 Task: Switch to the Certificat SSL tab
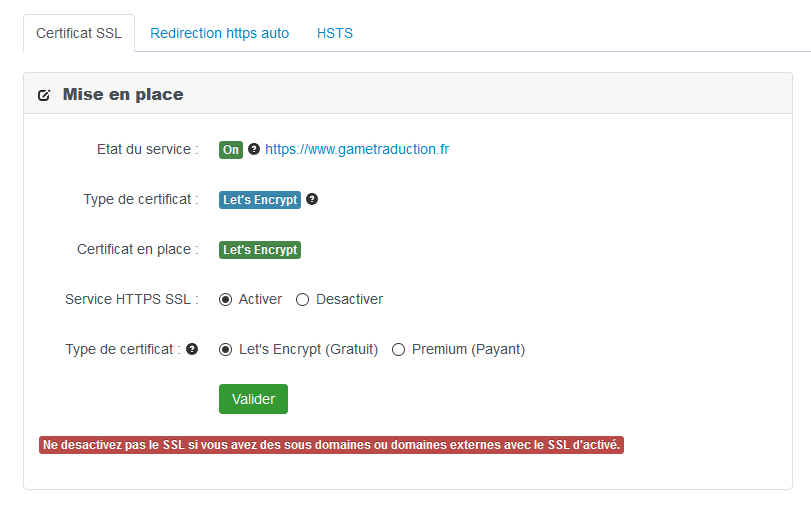pyautogui.click(x=79, y=33)
